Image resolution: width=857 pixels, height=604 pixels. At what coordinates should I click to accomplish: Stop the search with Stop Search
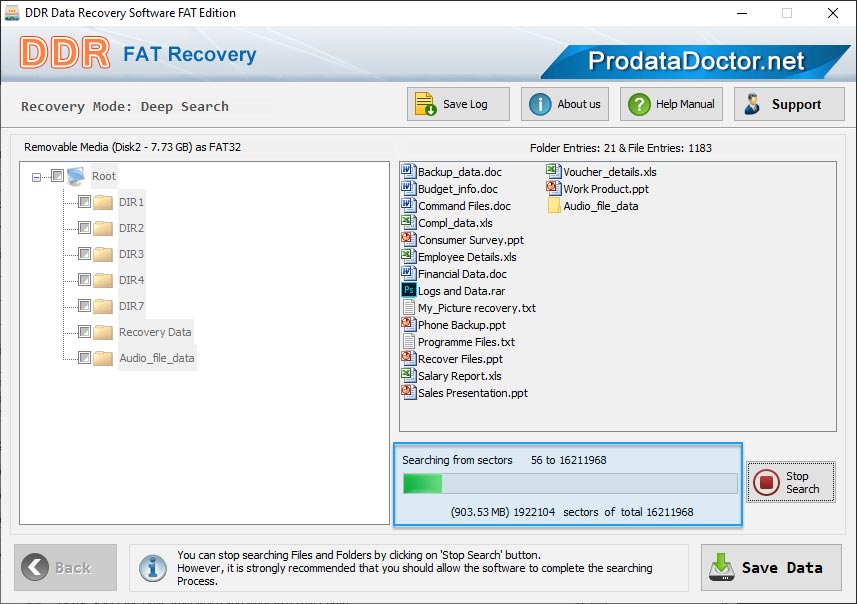point(791,482)
